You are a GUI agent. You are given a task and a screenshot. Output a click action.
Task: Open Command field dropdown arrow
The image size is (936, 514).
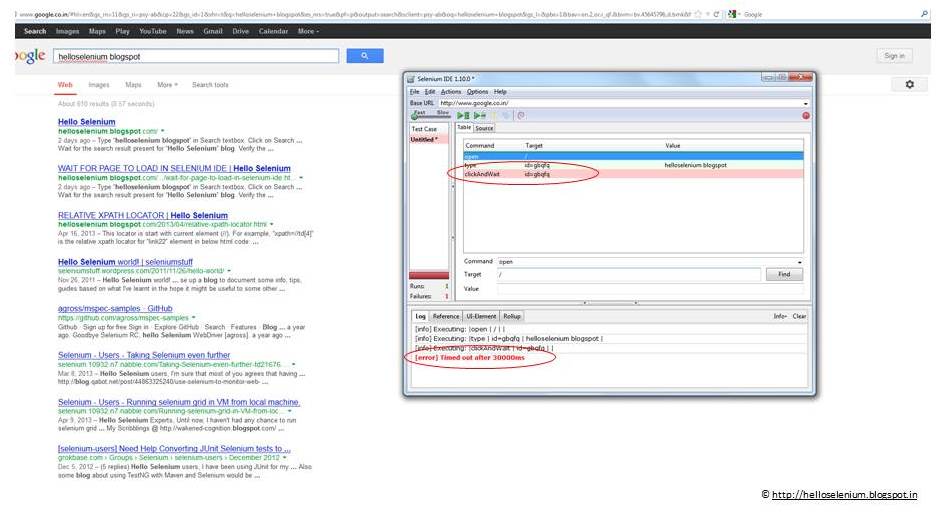tap(799, 262)
